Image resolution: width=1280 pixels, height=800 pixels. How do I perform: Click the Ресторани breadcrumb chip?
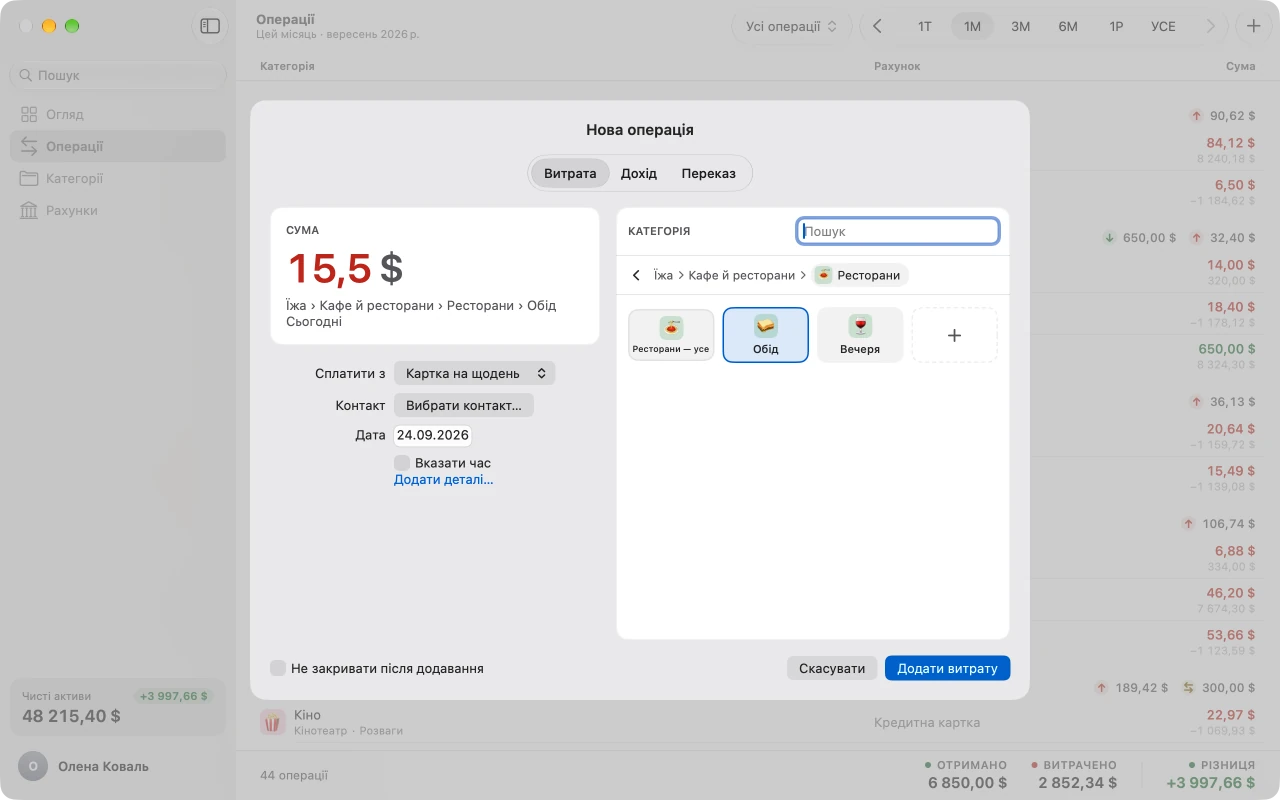[x=860, y=275]
